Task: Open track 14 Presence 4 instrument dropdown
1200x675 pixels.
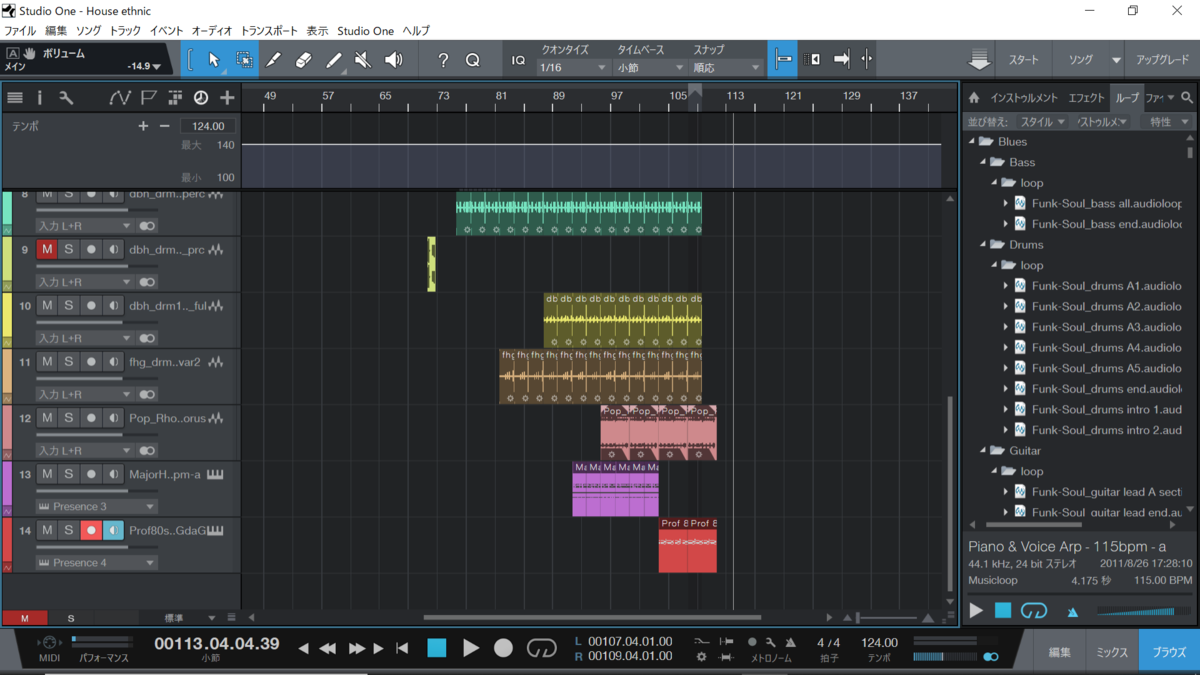Action: pyautogui.click(x=97, y=562)
